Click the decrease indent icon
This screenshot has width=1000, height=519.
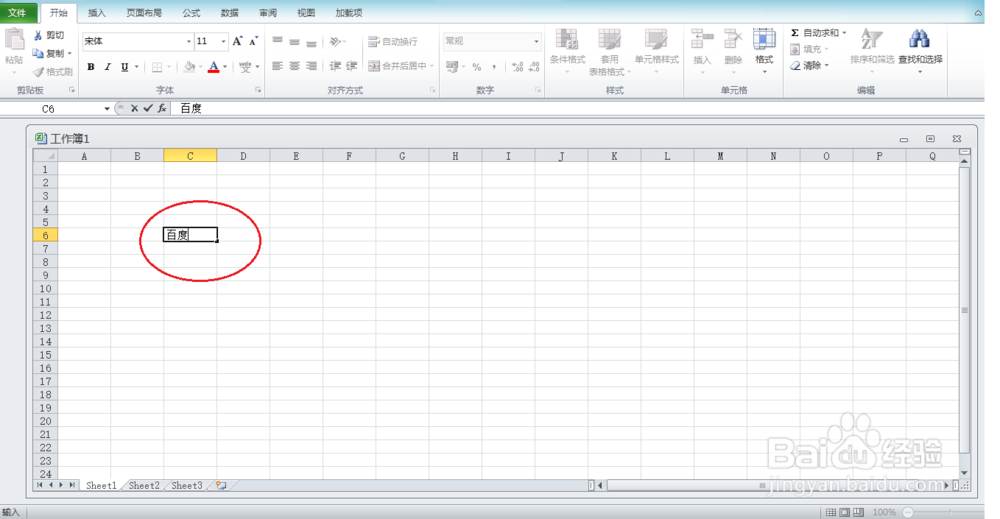[x=335, y=66]
